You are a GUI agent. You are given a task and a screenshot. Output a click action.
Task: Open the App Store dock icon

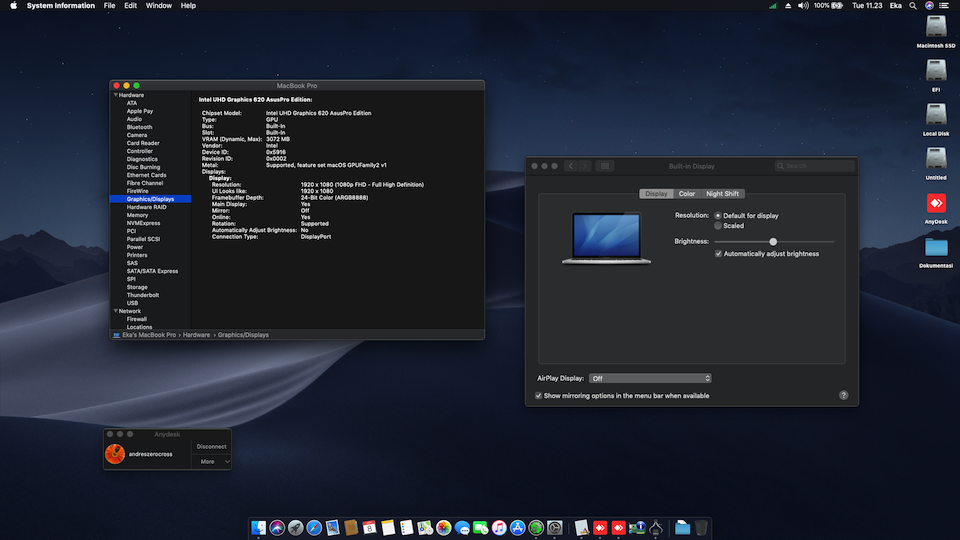[x=518, y=527]
